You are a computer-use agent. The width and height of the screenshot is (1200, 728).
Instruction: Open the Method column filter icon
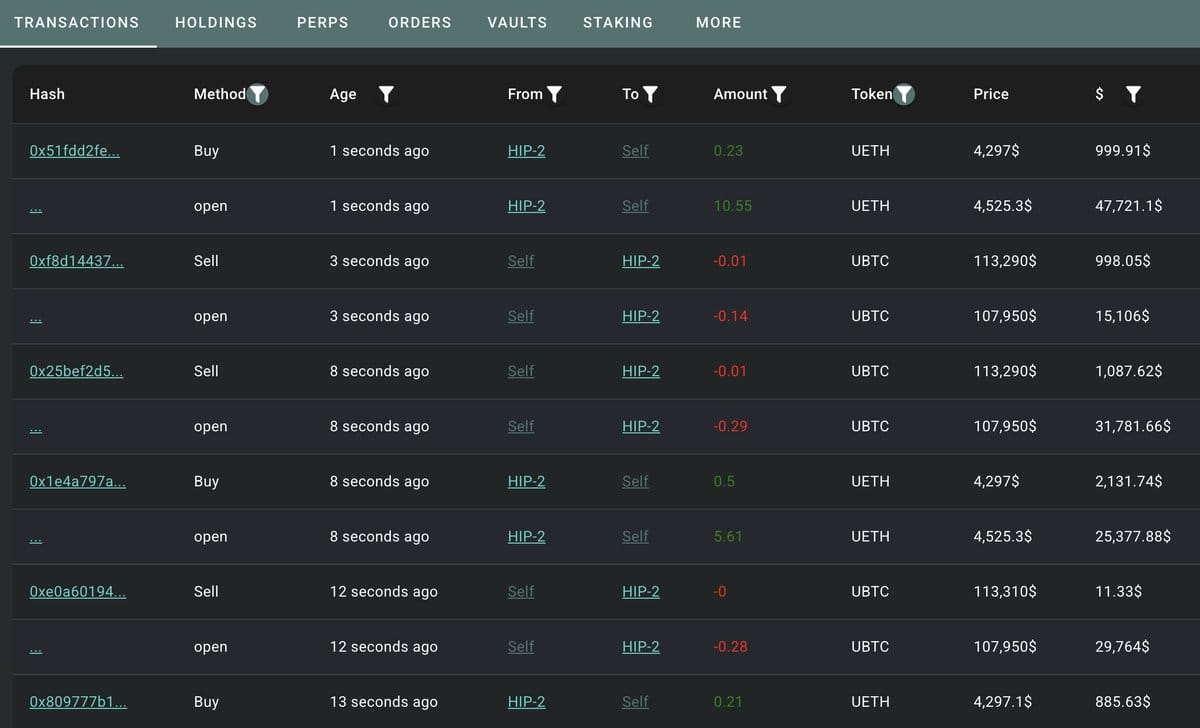[258, 94]
